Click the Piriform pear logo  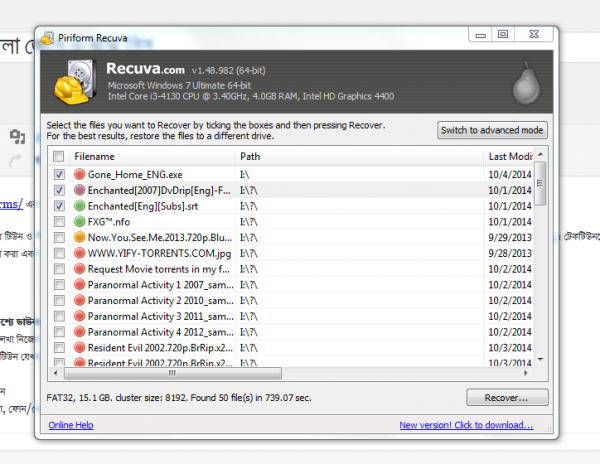[526, 83]
